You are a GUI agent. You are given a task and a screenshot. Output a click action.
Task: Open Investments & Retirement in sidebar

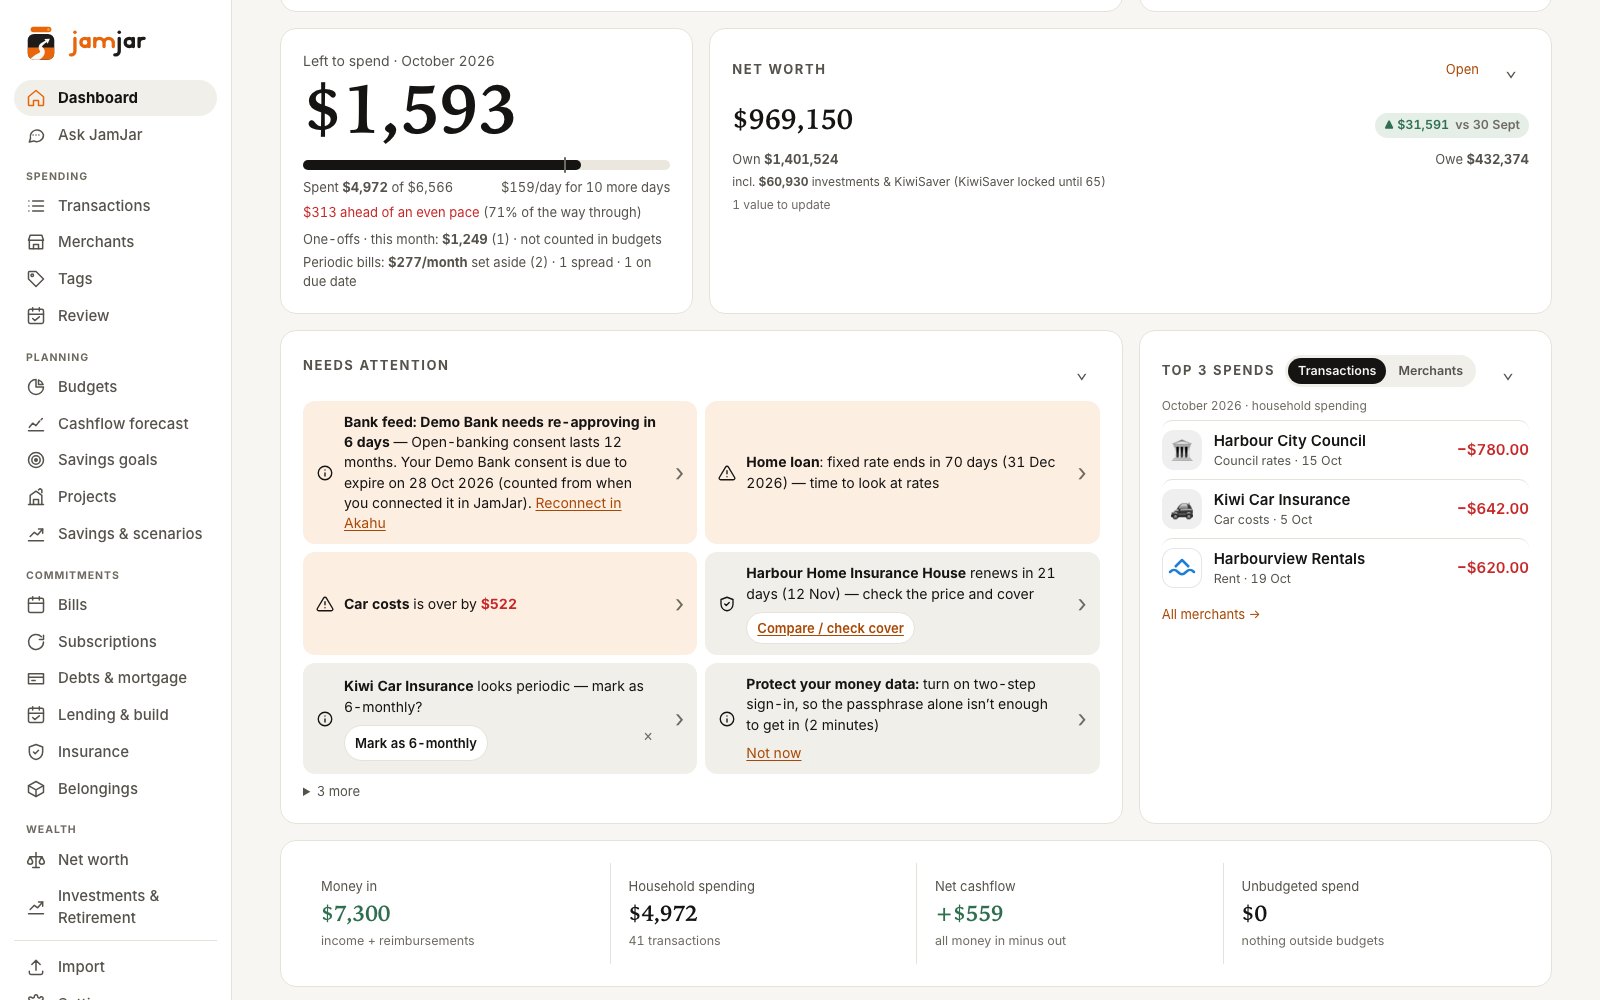(115, 907)
